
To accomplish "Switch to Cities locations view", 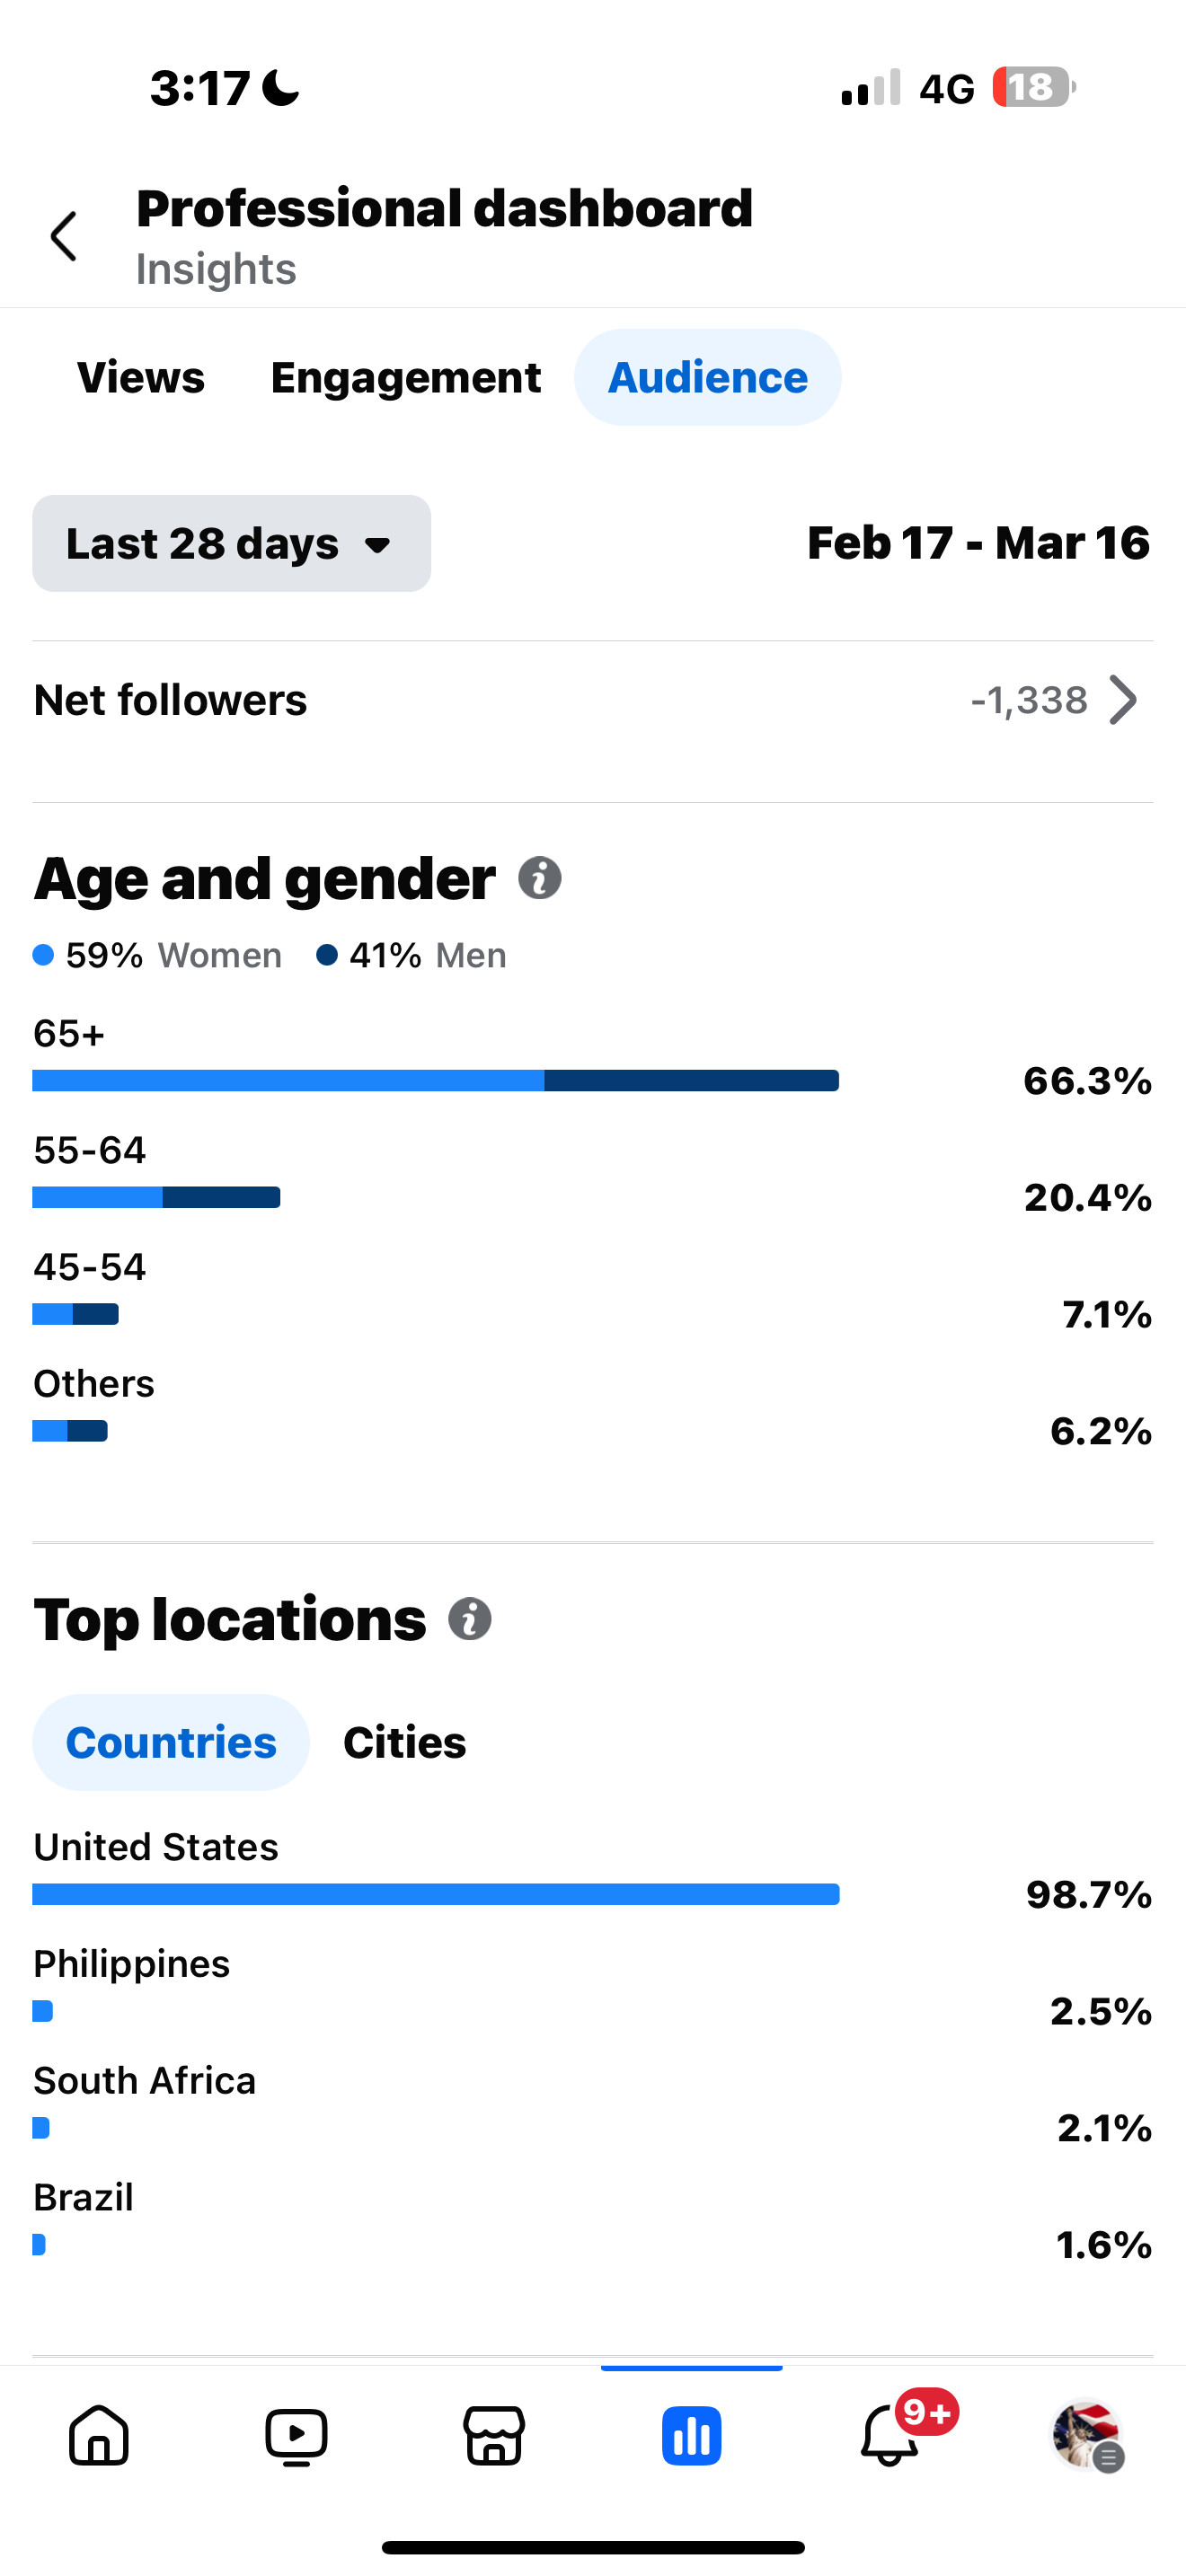I will (x=405, y=1742).
